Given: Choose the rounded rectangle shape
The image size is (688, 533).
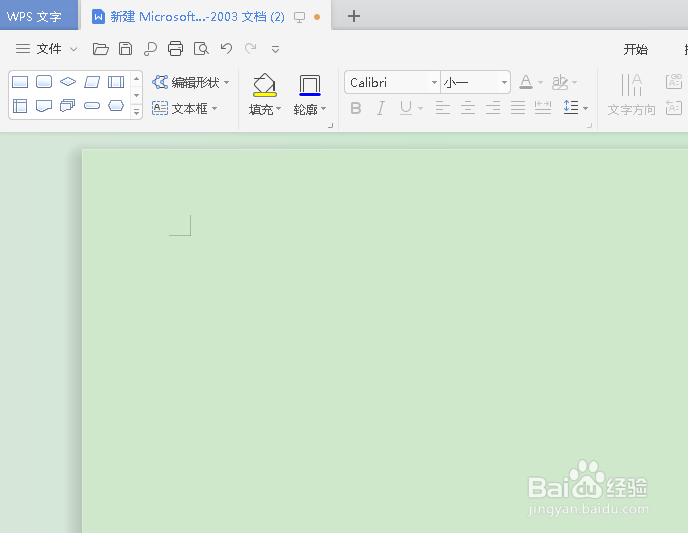Looking at the screenshot, I should (x=44, y=82).
